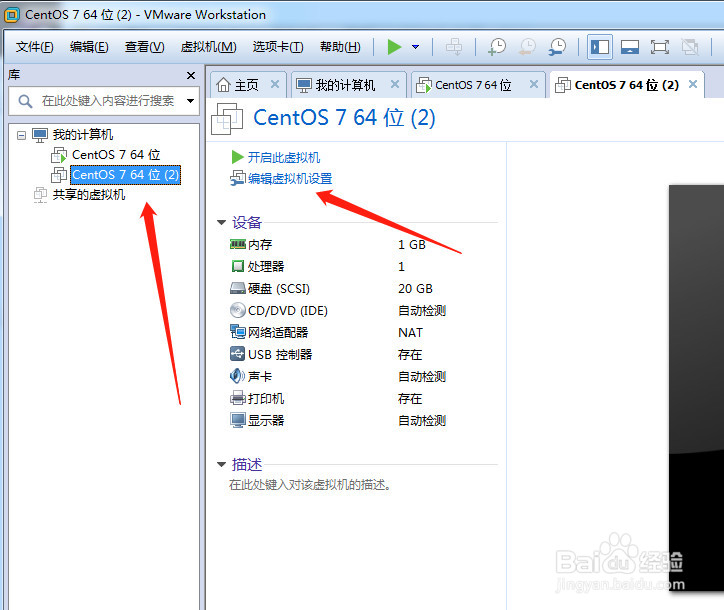Close the 我的计算机 tab
Screen dimensions: 724x610
[x=395, y=84]
